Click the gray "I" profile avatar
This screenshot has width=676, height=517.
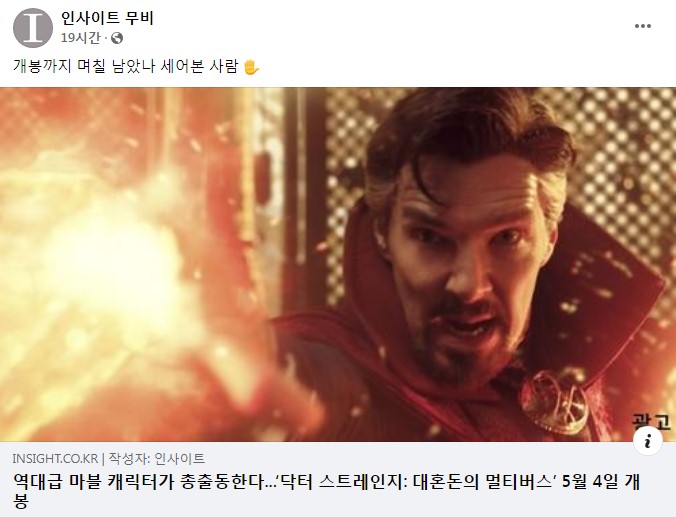point(33,28)
